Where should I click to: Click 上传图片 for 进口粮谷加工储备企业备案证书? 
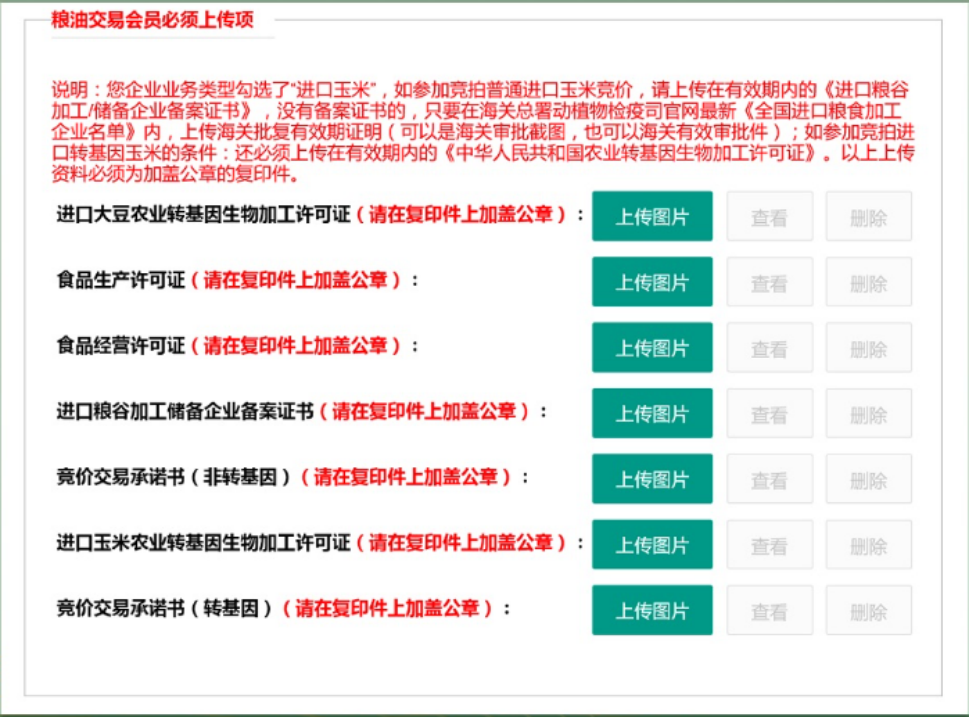[x=652, y=413]
